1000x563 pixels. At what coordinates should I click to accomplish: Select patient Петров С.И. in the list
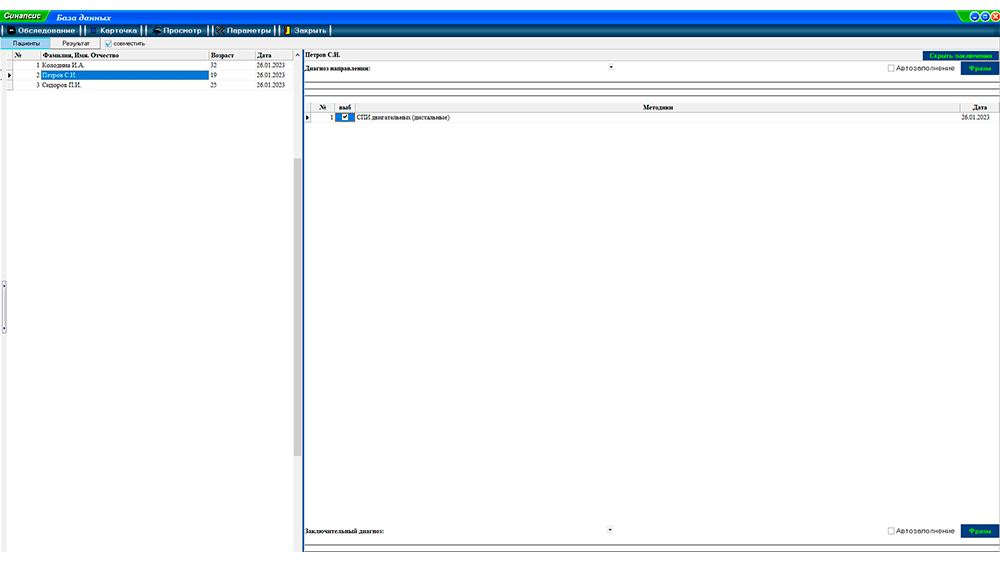(x=124, y=75)
